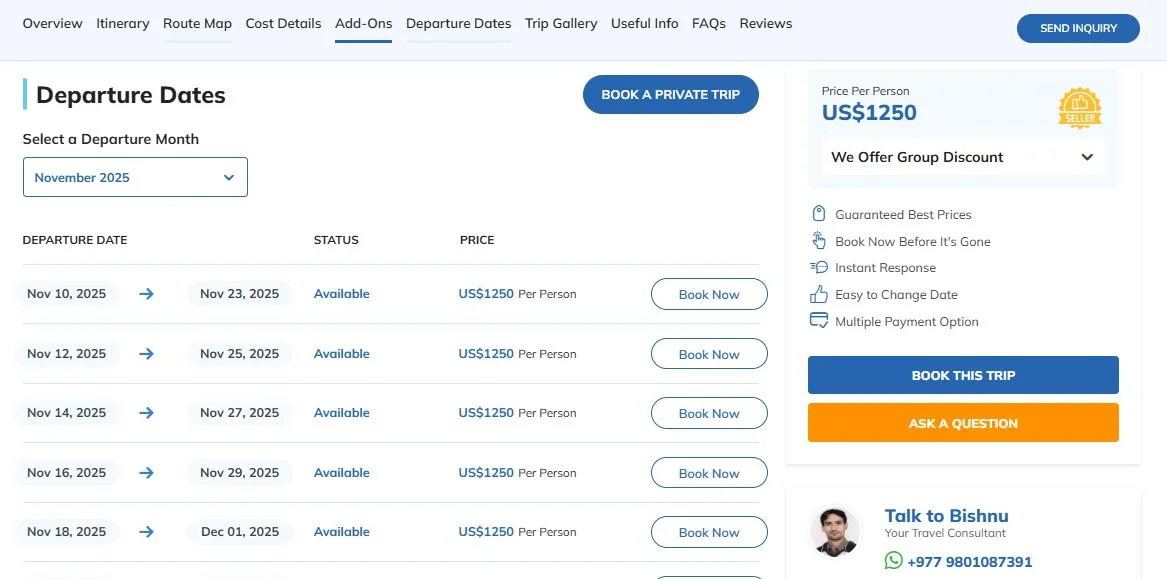Viewport: 1167px width, 579px height.
Task: Click the lock icon beside Guaranteed Best Prices
Action: click(819, 214)
